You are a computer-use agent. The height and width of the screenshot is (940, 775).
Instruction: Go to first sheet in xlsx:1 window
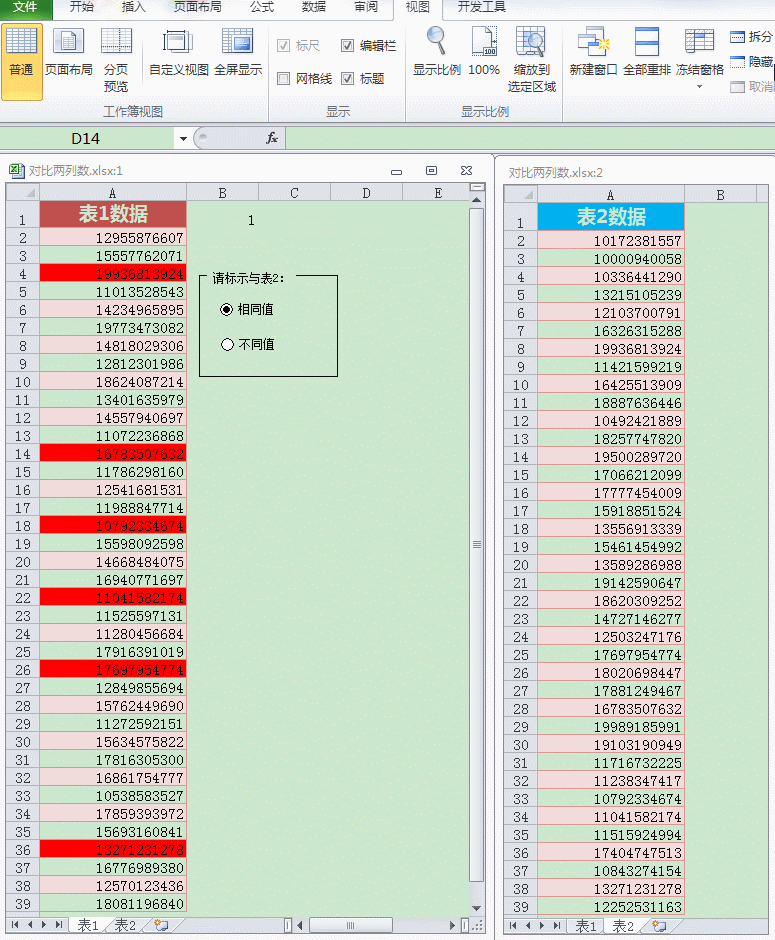coord(15,925)
